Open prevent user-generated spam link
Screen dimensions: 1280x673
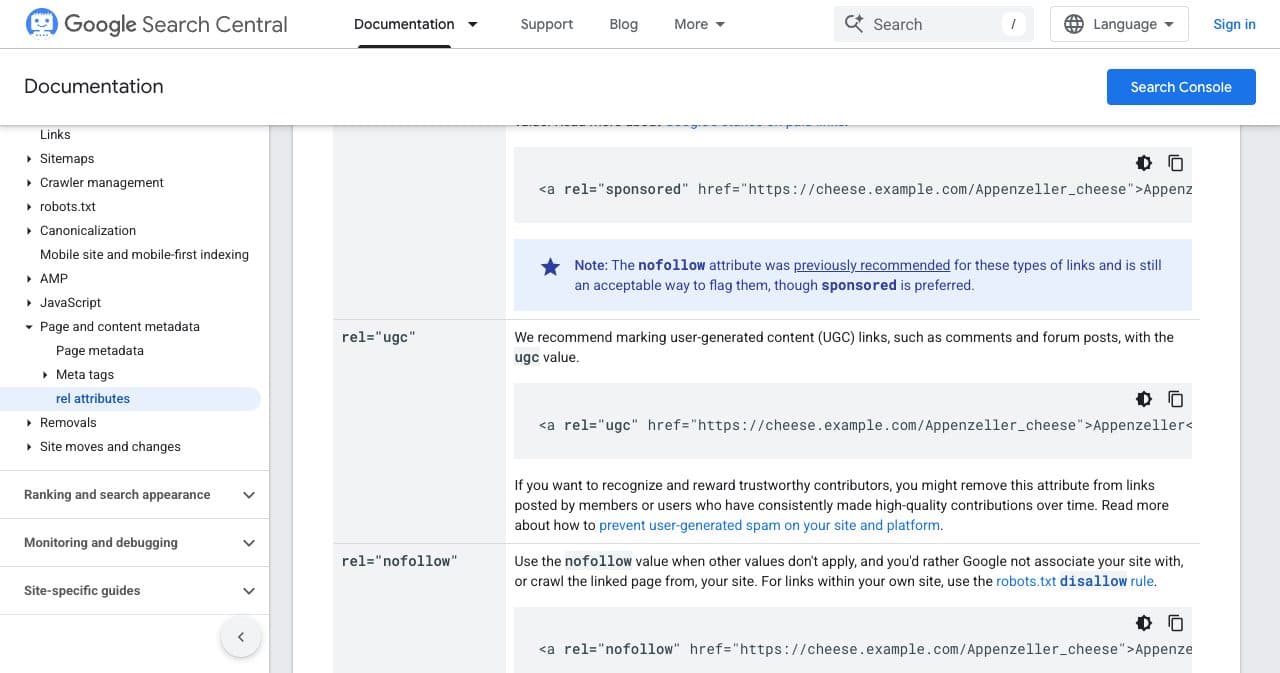770,525
